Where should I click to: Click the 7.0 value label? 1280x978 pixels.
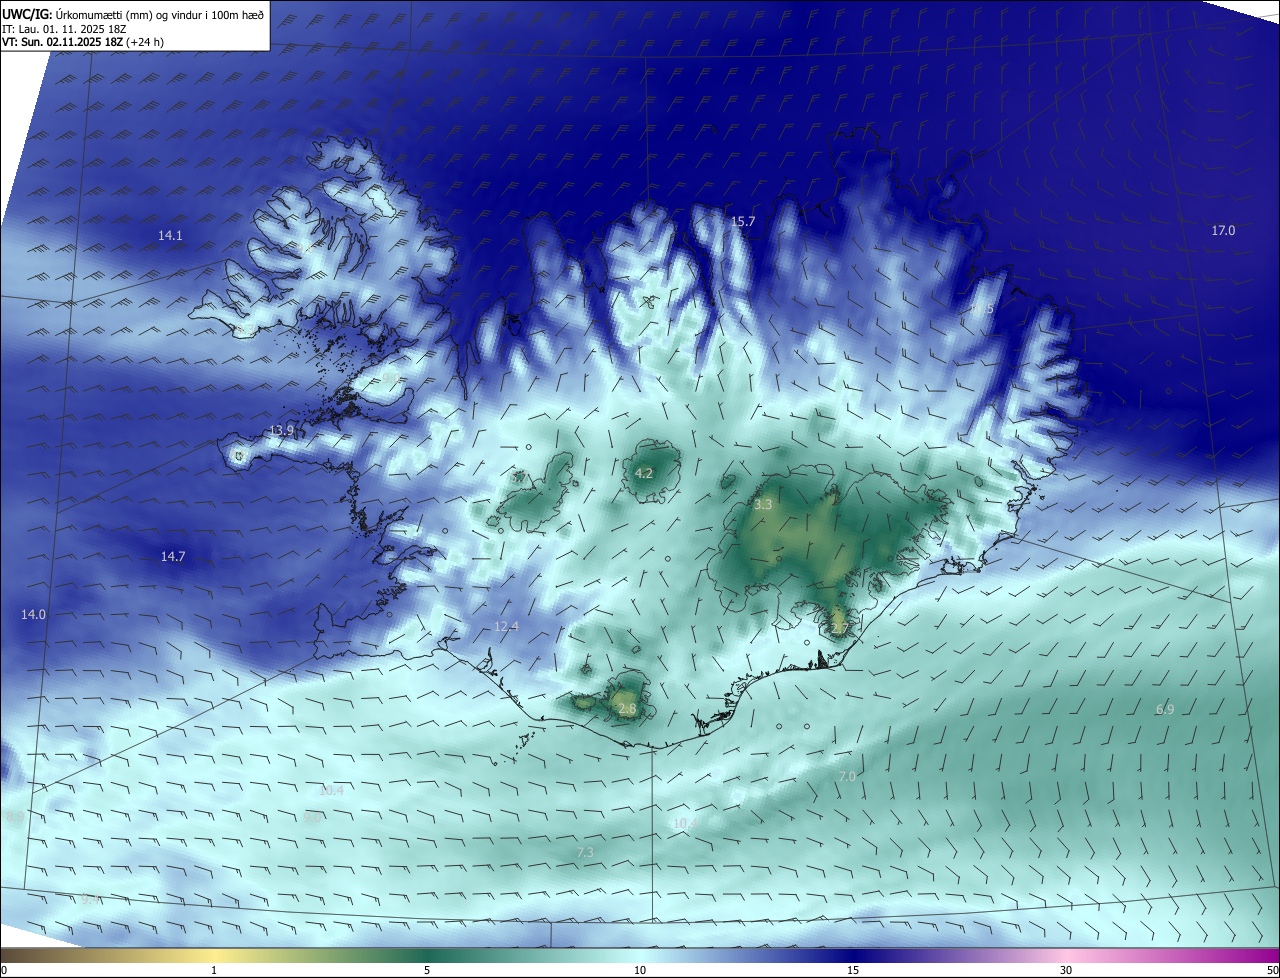point(847,777)
